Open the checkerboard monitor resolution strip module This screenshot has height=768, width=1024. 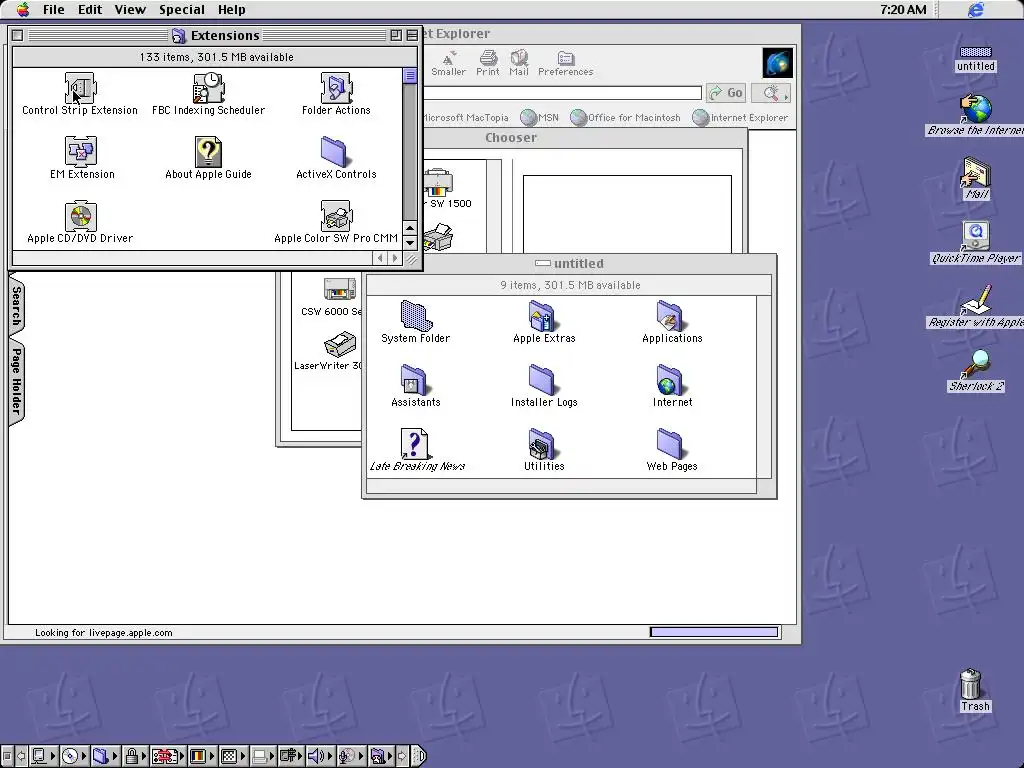click(x=232, y=756)
